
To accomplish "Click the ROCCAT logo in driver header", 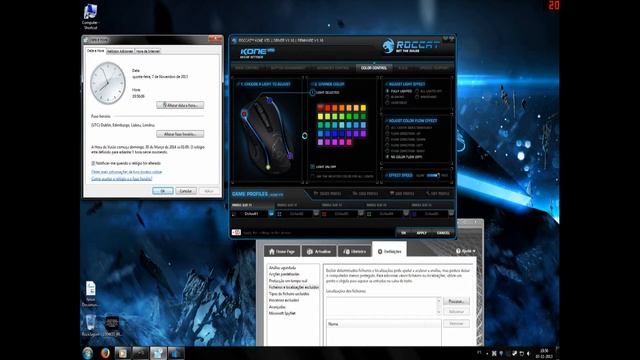I will coord(411,46).
